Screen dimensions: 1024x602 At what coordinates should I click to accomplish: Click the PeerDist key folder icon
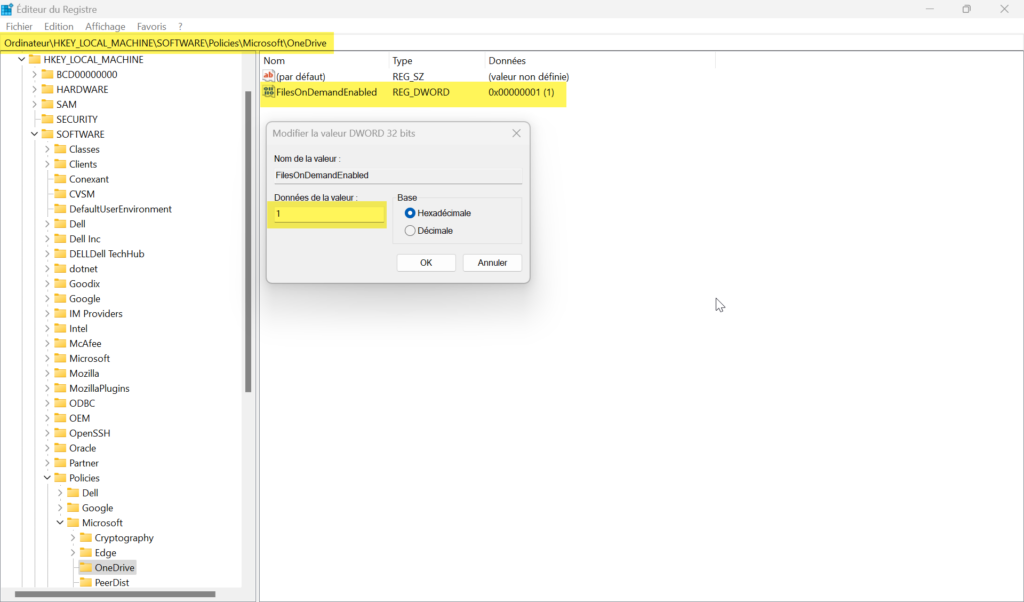[85, 583]
